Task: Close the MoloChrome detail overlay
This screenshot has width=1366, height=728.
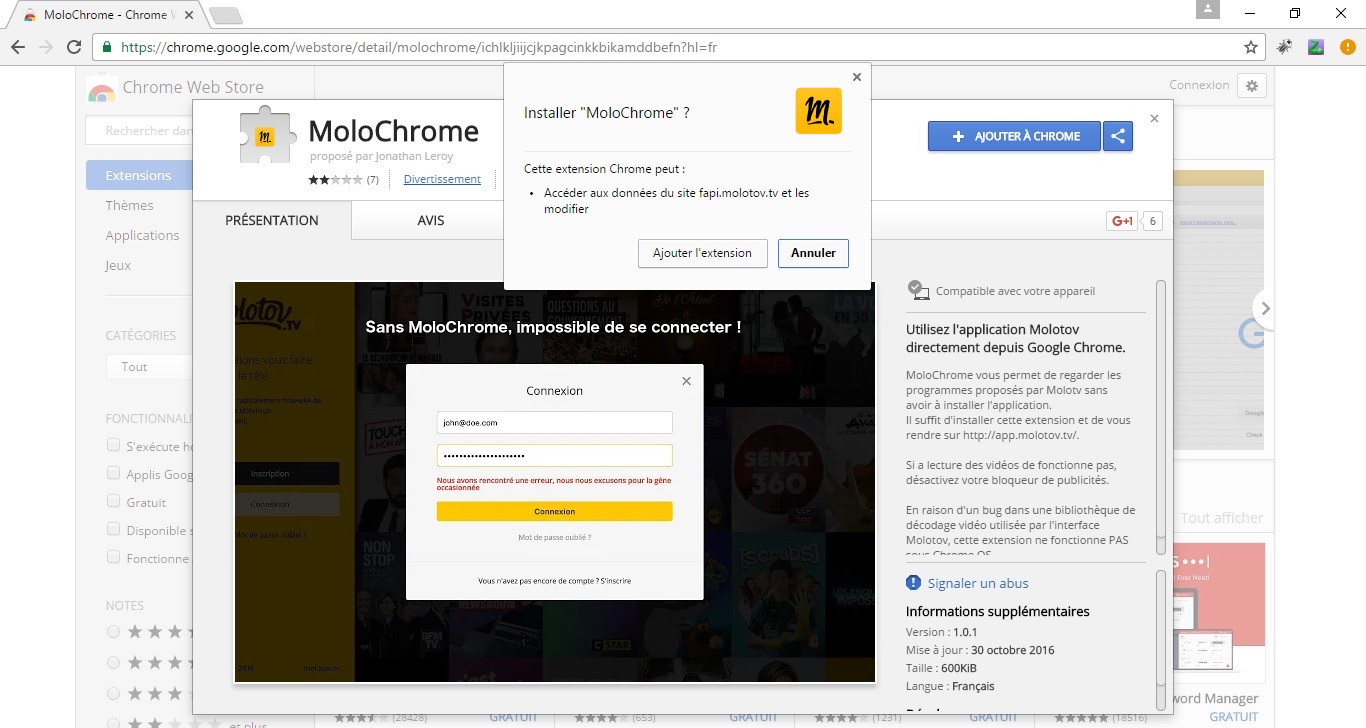Action: 1154,118
